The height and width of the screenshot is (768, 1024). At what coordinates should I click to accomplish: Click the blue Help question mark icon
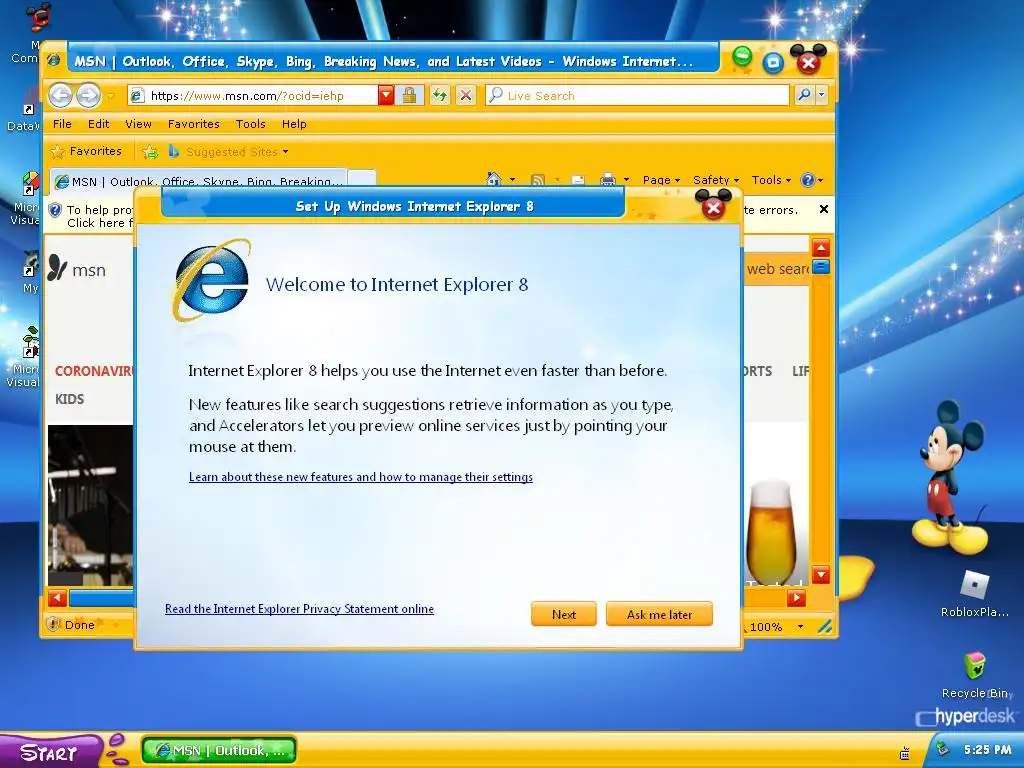click(808, 180)
